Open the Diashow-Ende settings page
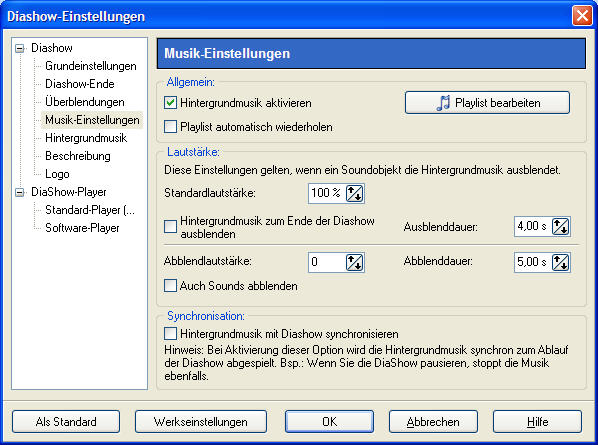Screen dimensions: 598x445 (x=80, y=84)
